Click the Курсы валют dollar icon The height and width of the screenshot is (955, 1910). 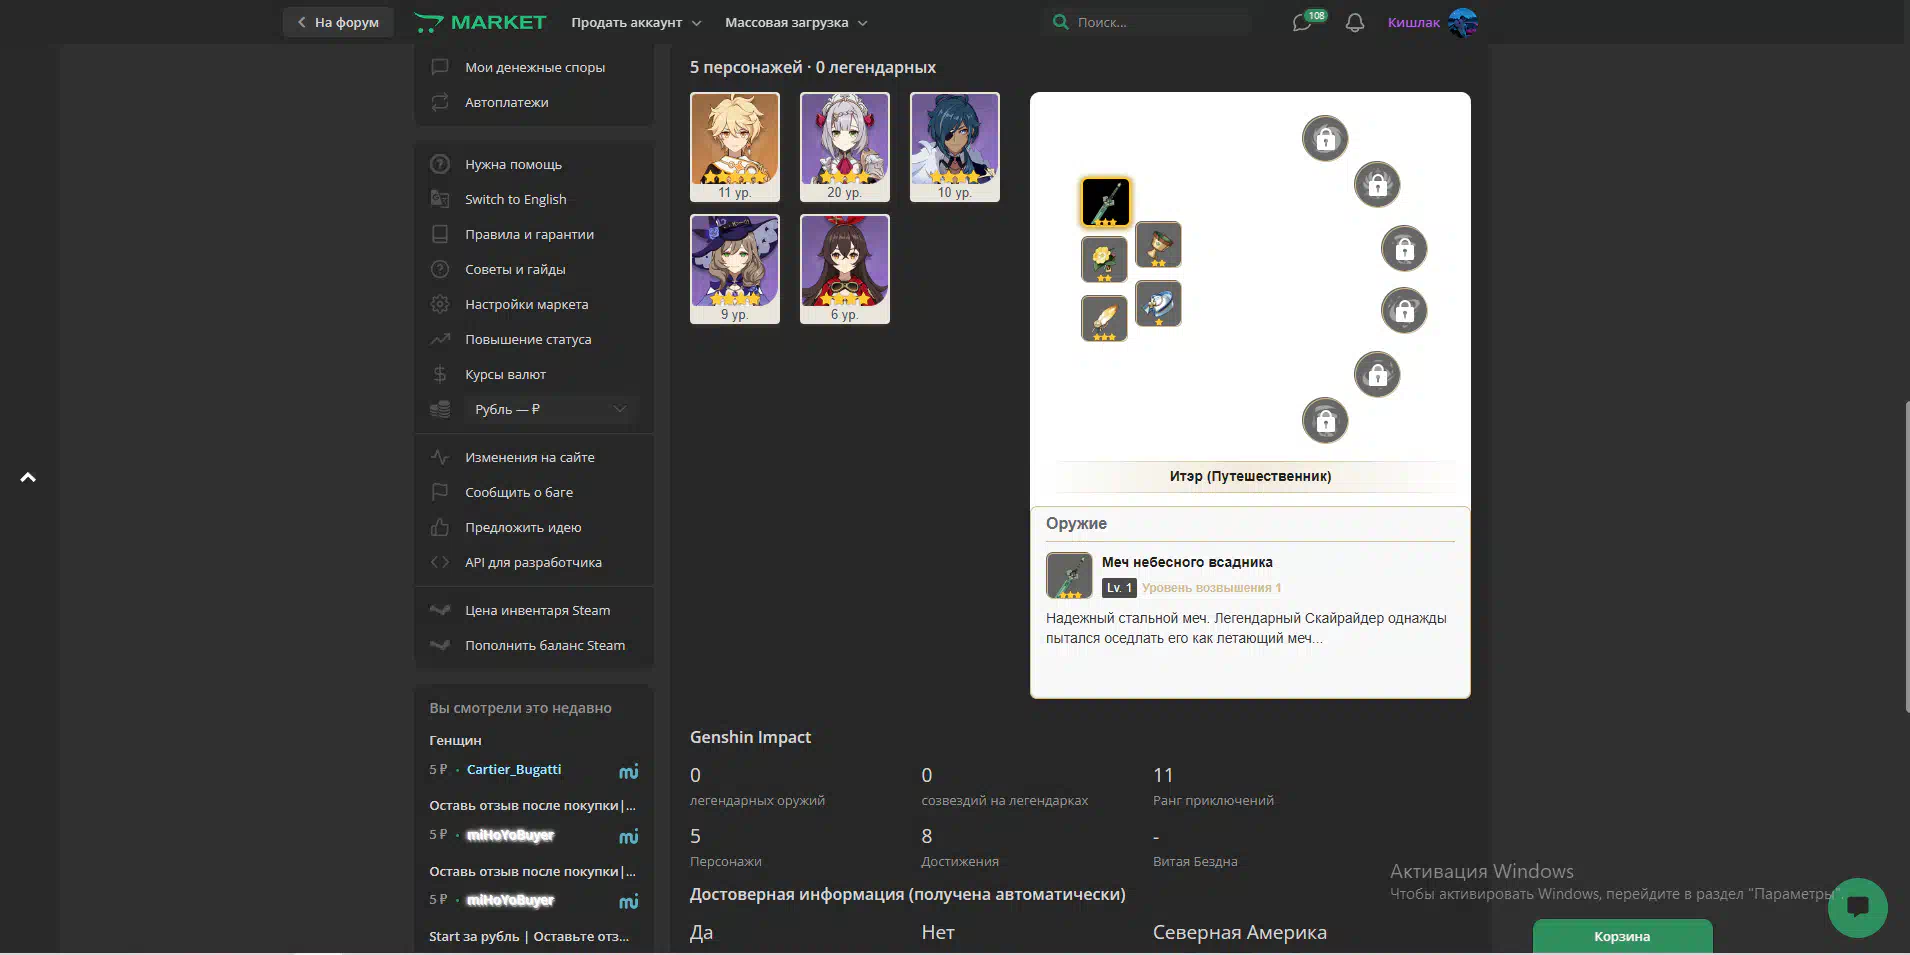[440, 374]
